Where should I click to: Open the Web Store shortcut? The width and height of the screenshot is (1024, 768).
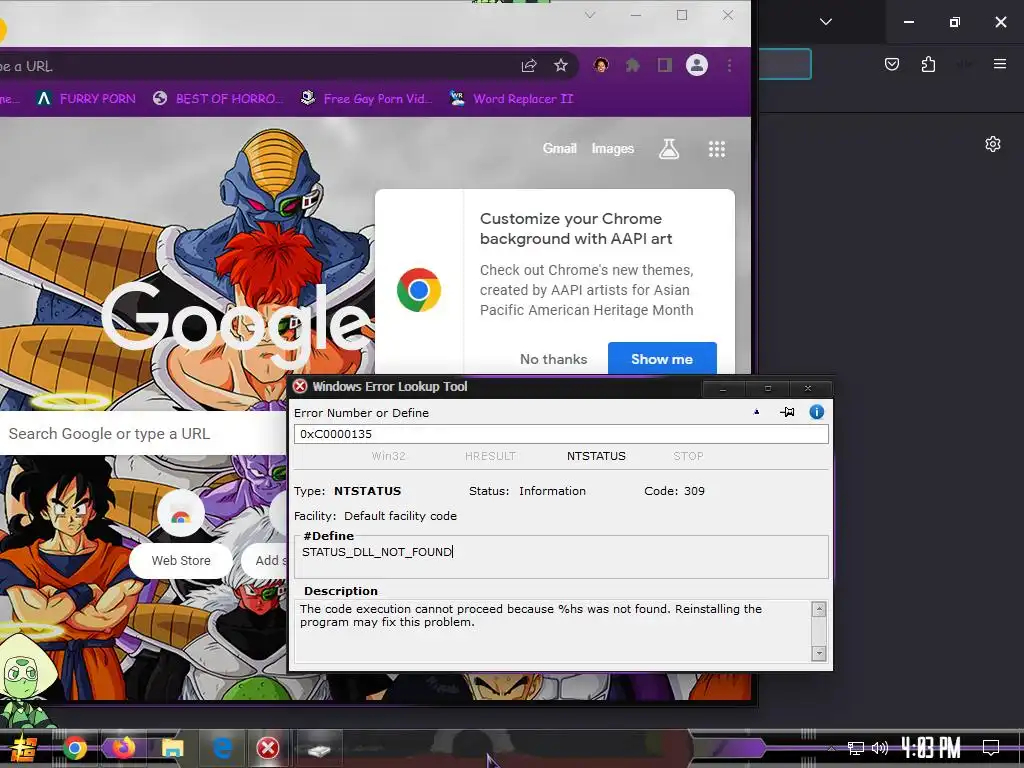pyautogui.click(x=181, y=560)
